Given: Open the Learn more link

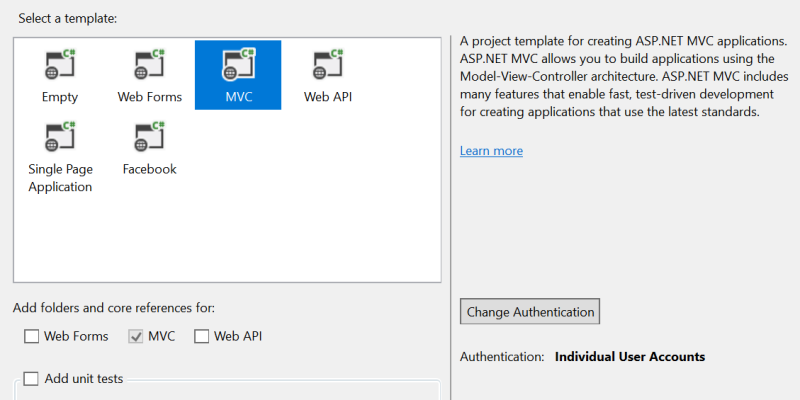Looking at the screenshot, I should coord(491,151).
